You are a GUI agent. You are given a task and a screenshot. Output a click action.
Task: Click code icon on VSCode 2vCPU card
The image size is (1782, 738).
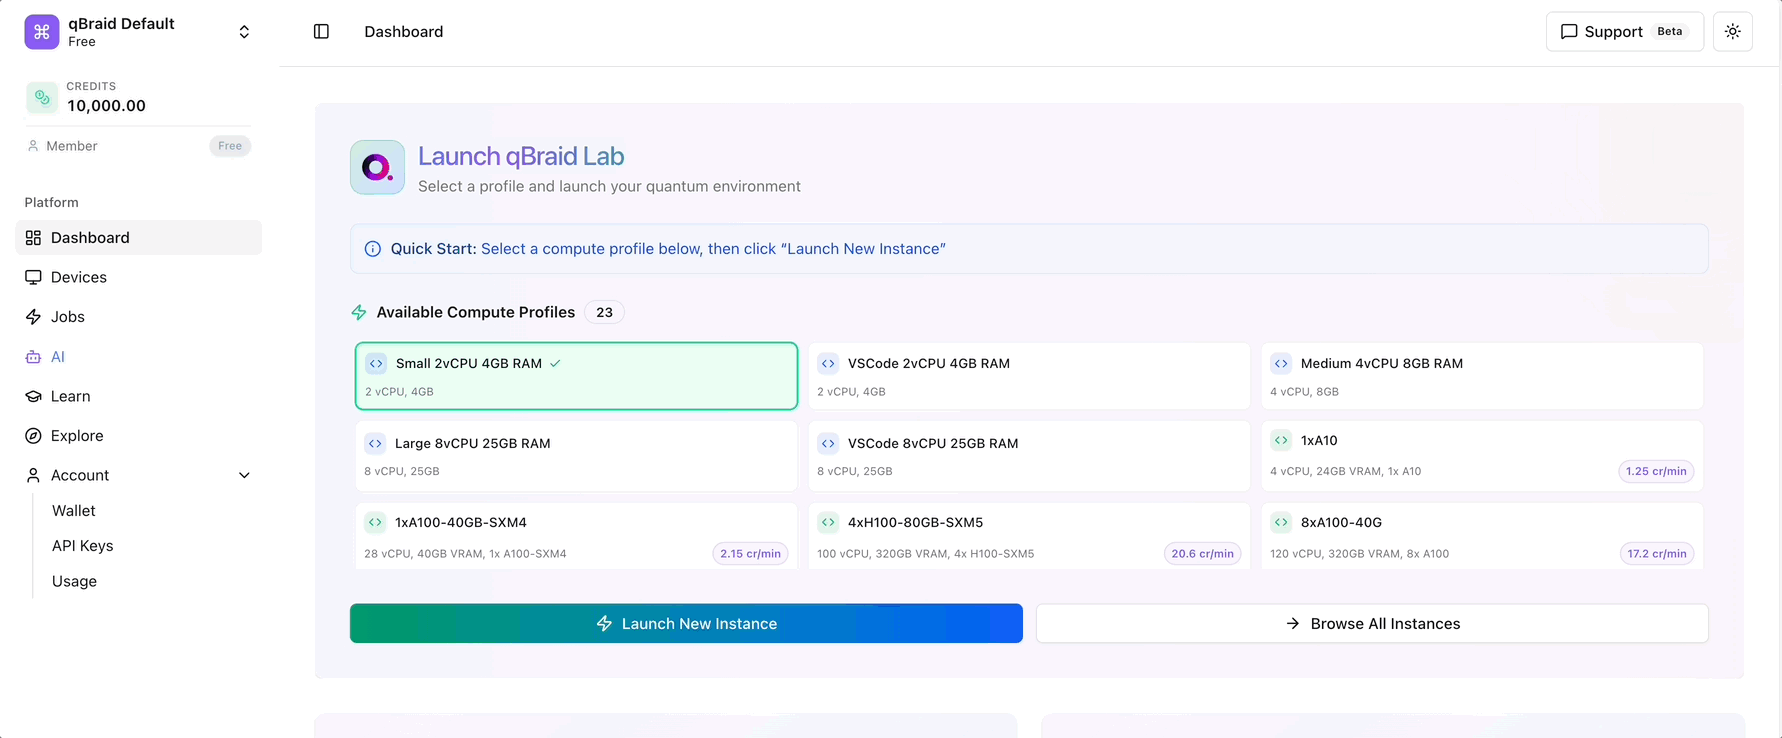828,364
